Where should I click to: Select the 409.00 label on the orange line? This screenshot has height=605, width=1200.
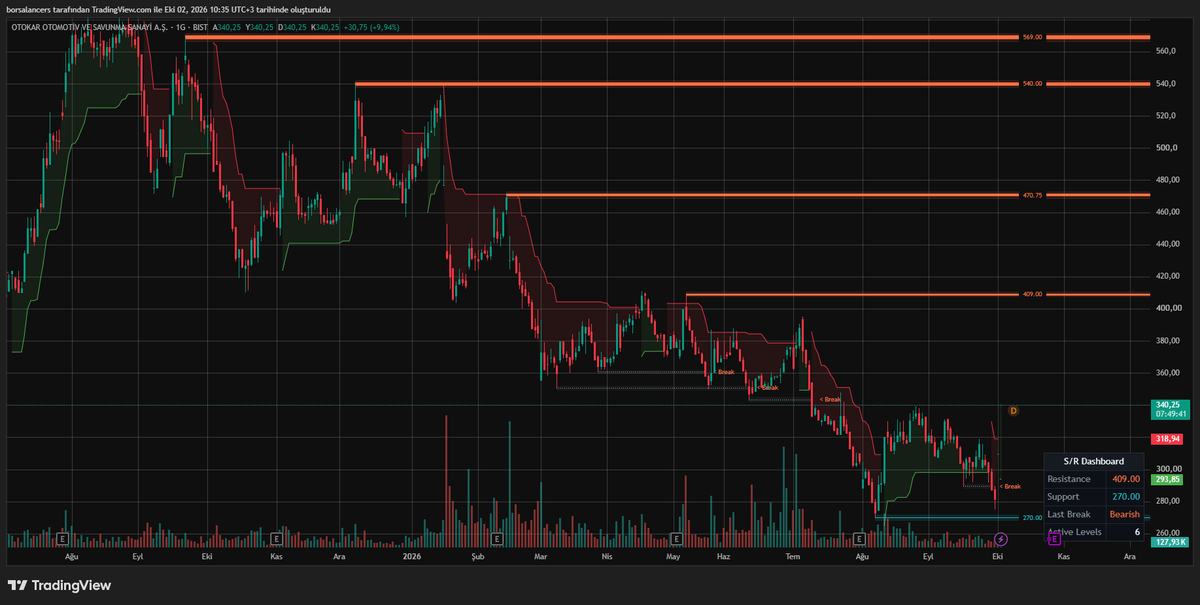point(1032,294)
